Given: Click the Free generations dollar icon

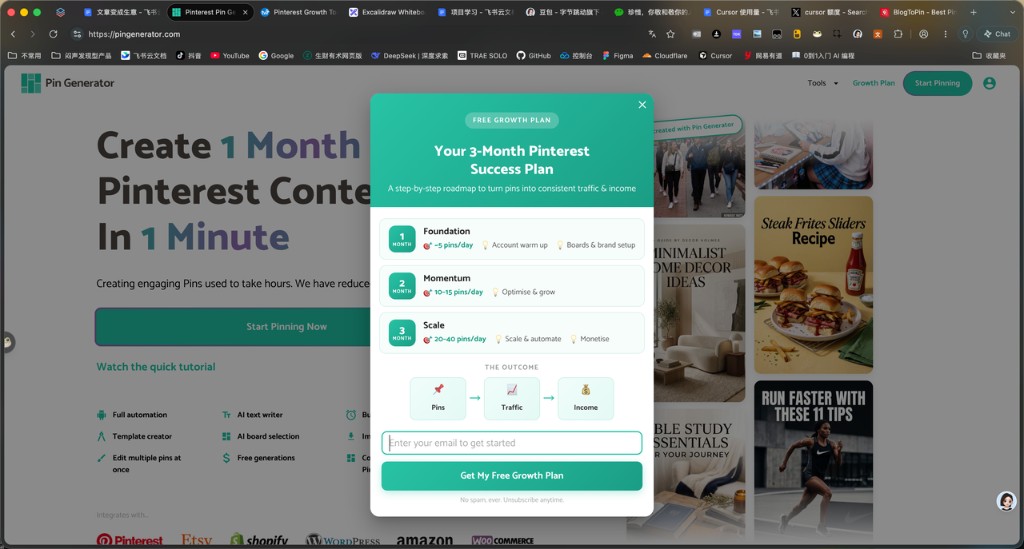Looking at the screenshot, I should (x=226, y=458).
